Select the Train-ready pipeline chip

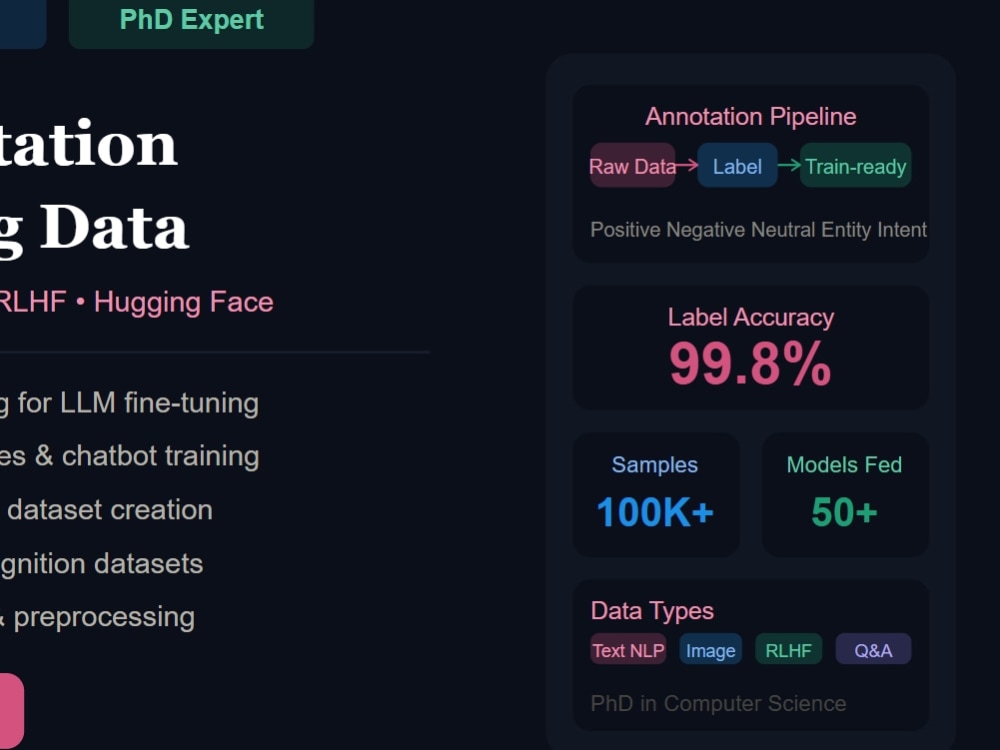click(x=855, y=166)
